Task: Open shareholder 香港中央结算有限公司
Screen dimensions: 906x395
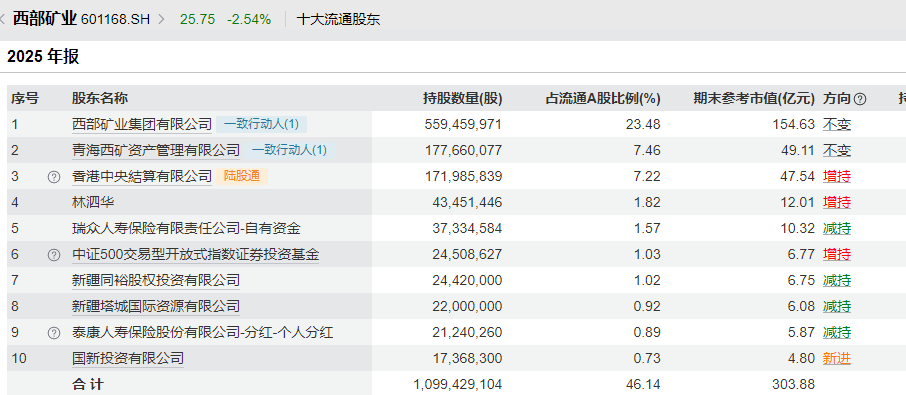Action: click(x=142, y=177)
